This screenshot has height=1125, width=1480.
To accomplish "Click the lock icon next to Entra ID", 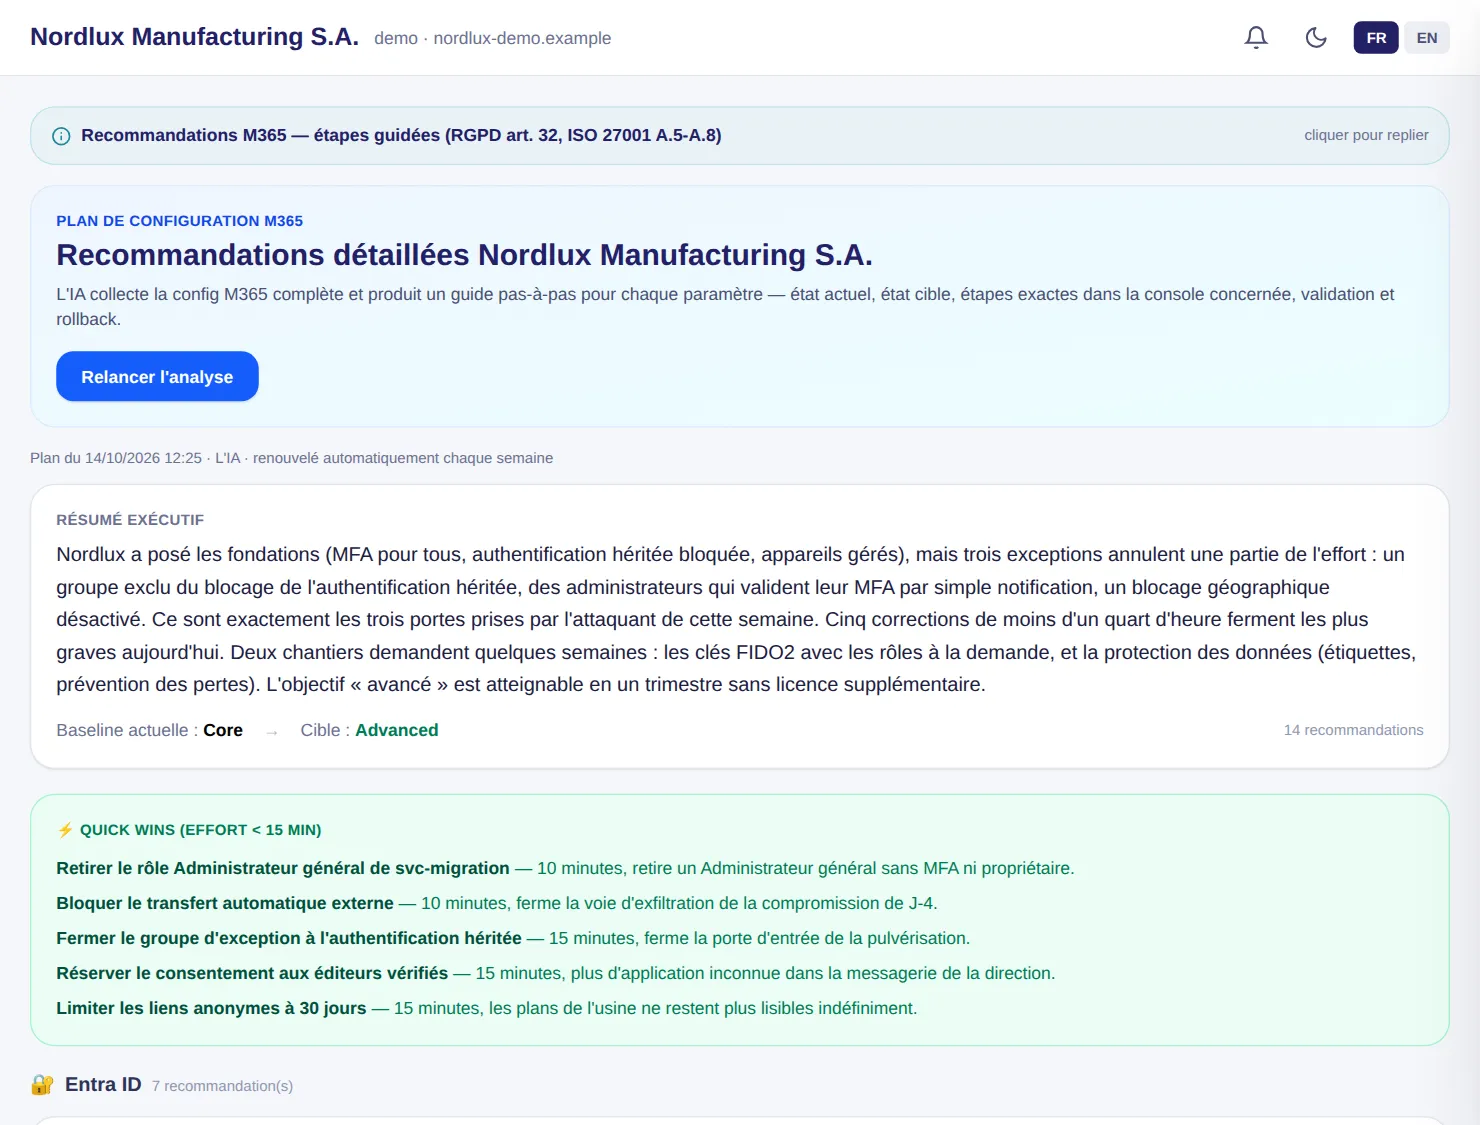I will point(42,1085).
